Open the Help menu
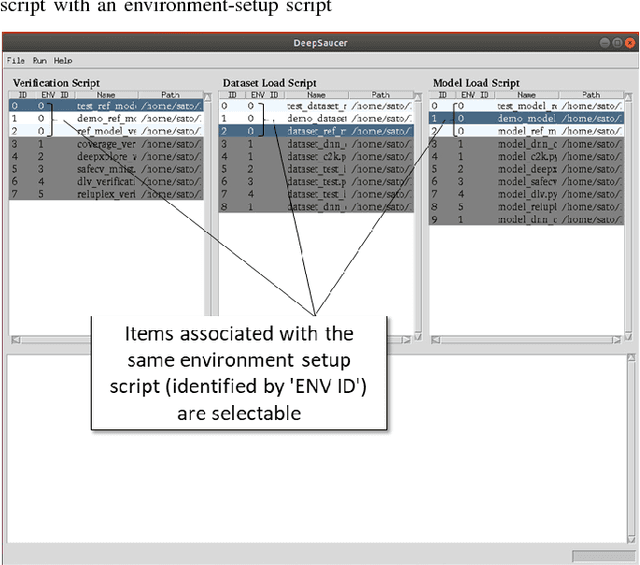The width and height of the screenshot is (640, 565). coord(63,61)
